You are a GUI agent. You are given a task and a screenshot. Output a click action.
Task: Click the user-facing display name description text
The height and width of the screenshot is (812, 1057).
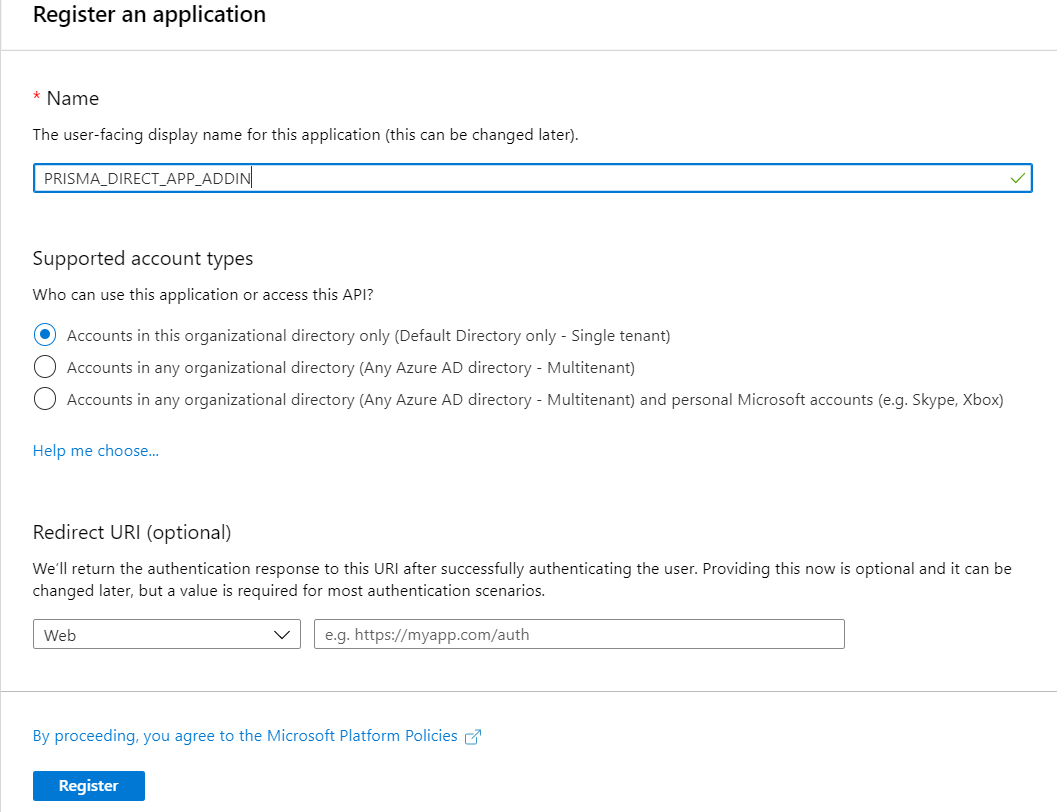coord(305,134)
